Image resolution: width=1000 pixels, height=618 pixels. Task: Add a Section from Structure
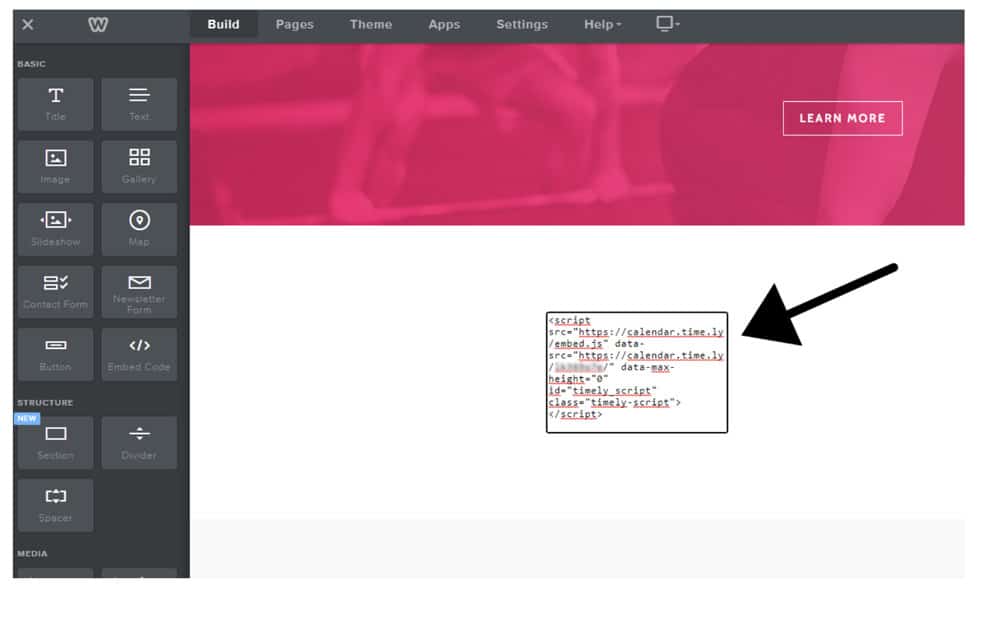[x=55, y=442]
